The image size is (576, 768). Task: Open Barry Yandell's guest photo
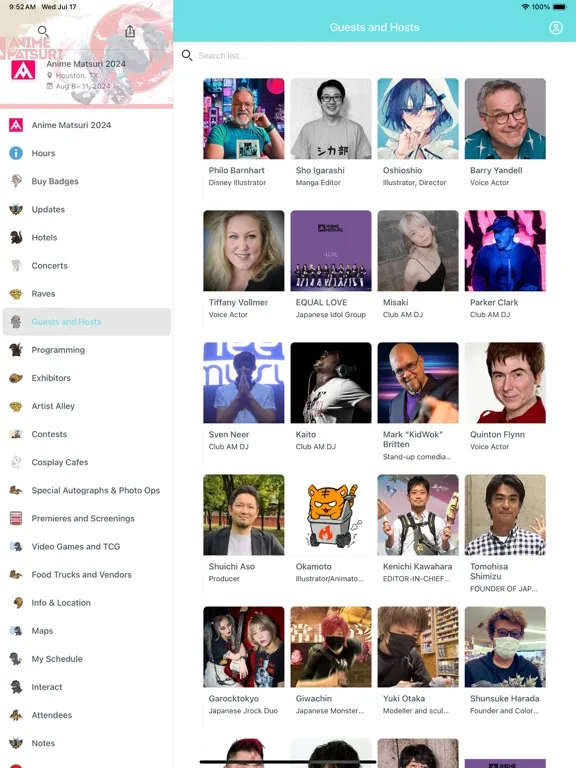[x=505, y=119]
